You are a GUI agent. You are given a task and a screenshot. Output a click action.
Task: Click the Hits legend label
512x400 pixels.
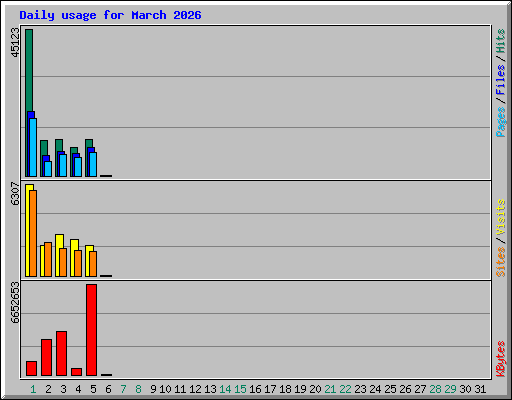(x=500, y=41)
